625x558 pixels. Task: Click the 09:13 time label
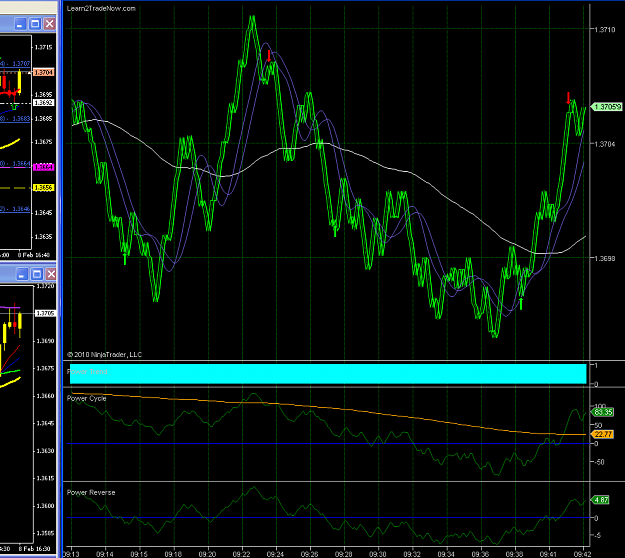(71, 554)
